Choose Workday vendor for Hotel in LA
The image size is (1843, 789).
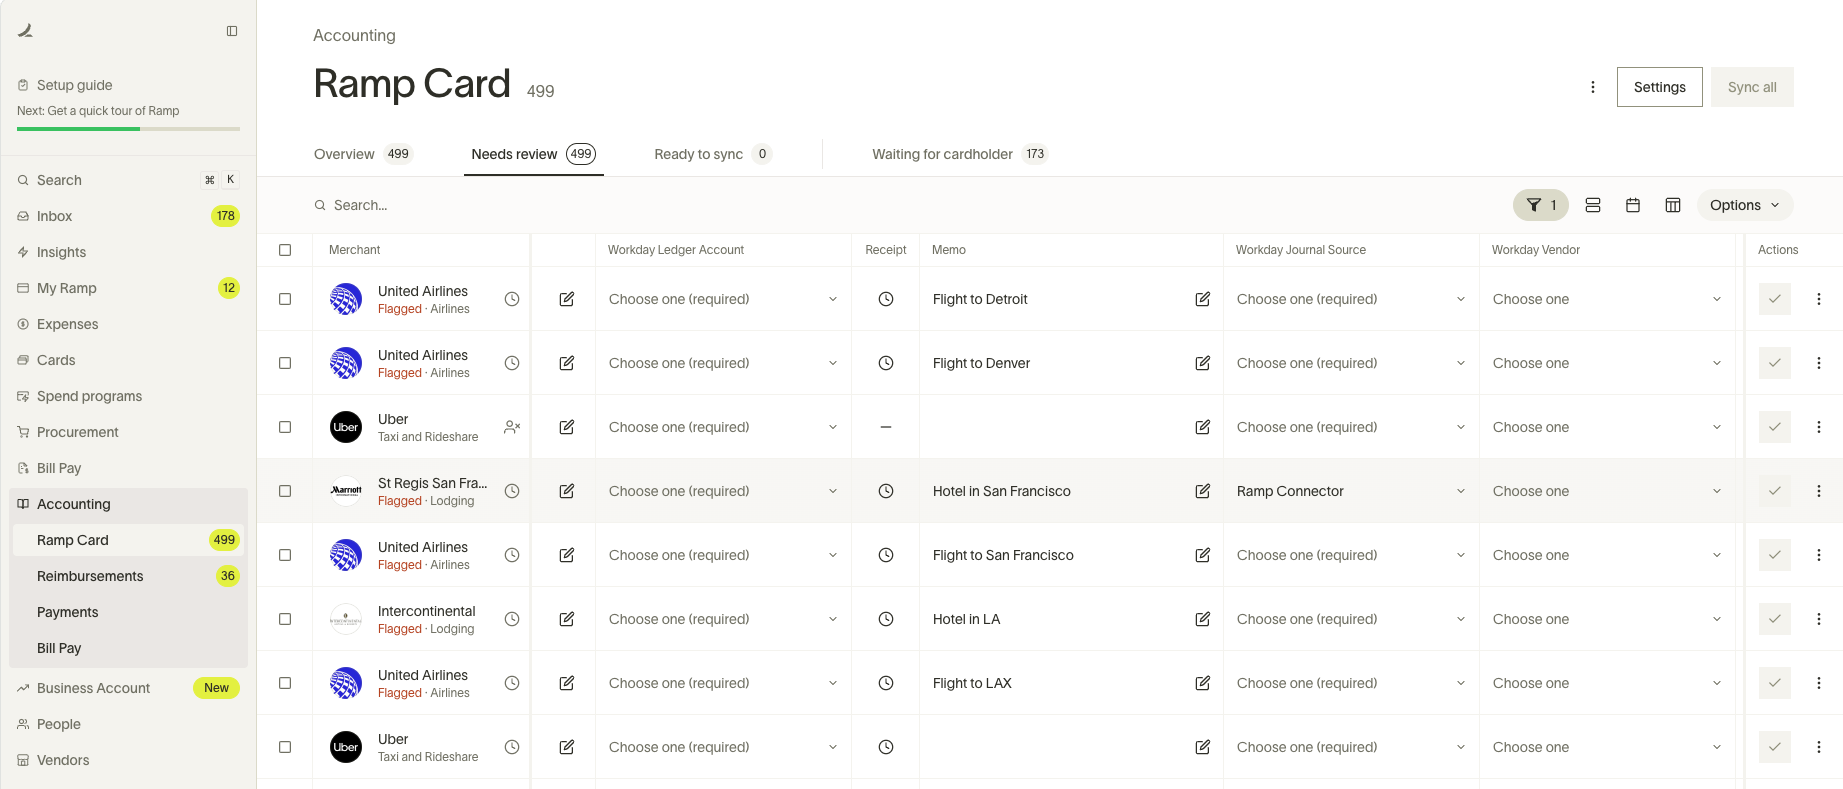[1607, 619]
